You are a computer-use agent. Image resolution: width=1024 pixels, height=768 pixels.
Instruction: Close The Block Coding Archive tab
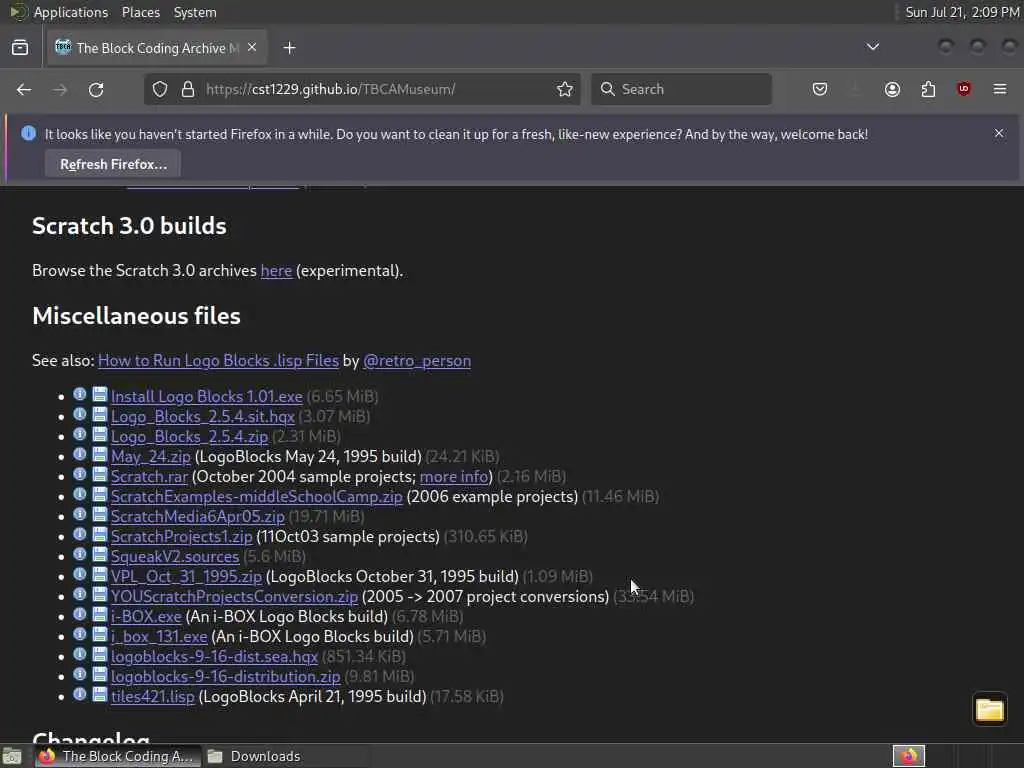pos(252,48)
